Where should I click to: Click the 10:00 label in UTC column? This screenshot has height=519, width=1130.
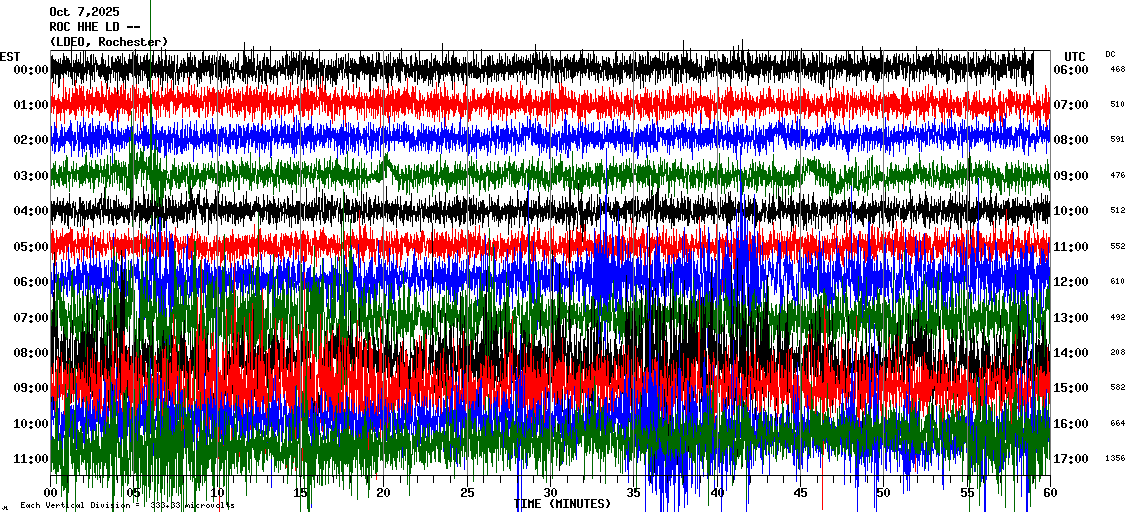click(1071, 211)
